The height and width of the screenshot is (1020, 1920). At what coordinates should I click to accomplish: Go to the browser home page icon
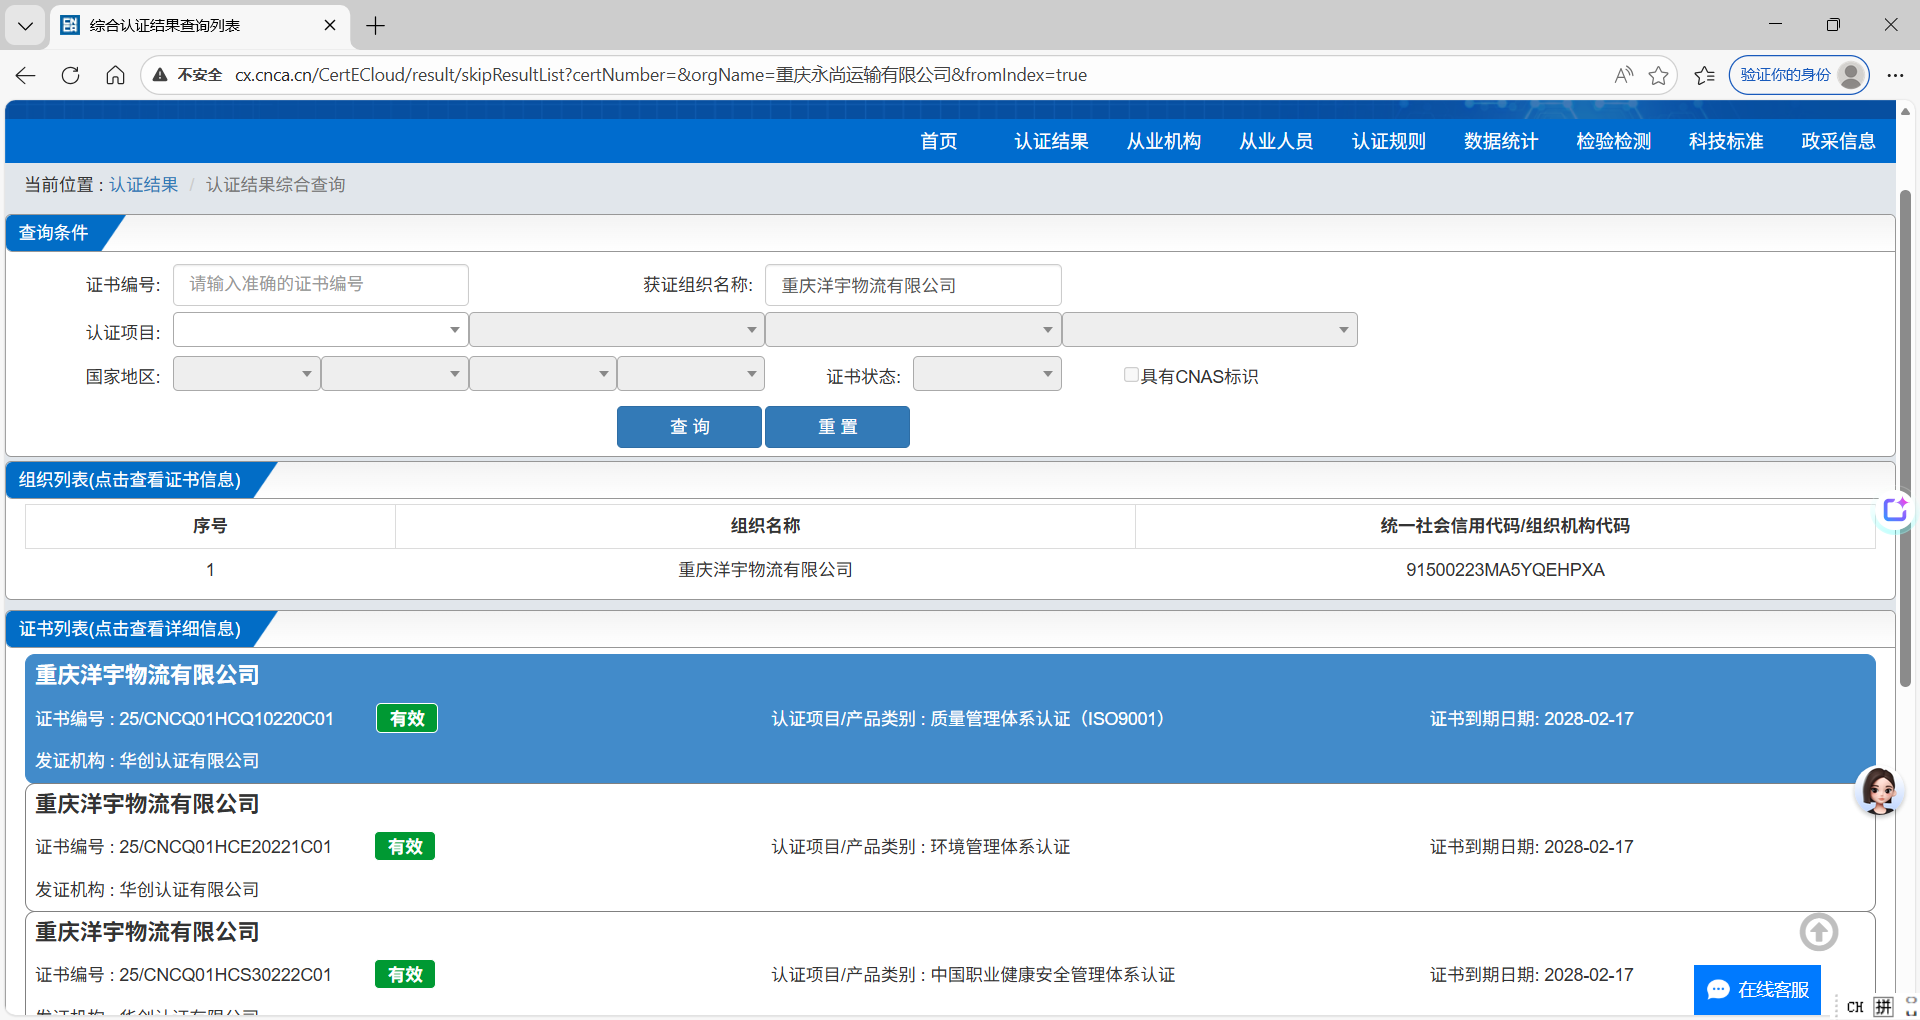click(x=116, y=75)
